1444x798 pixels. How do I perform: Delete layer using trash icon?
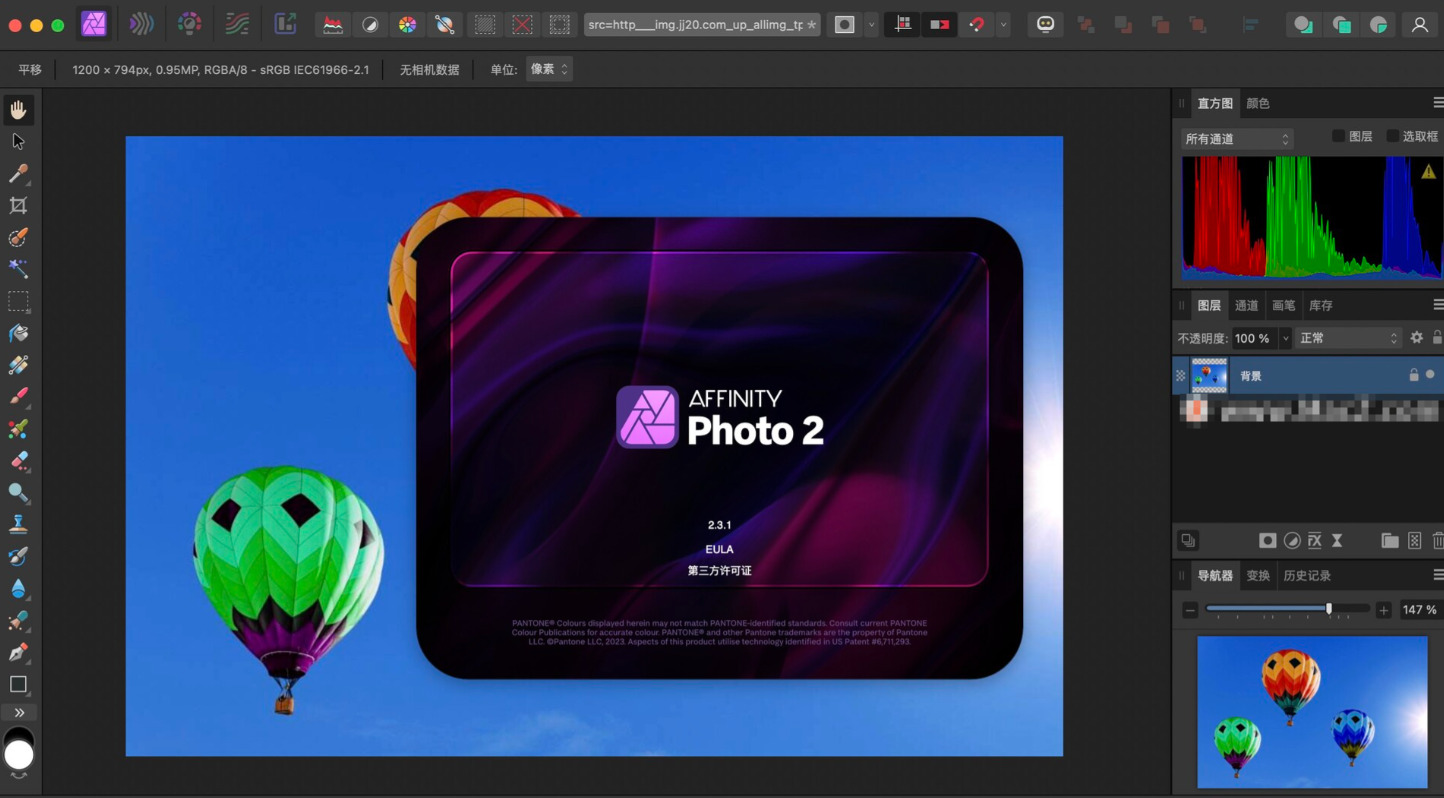tap(1438, 541)
